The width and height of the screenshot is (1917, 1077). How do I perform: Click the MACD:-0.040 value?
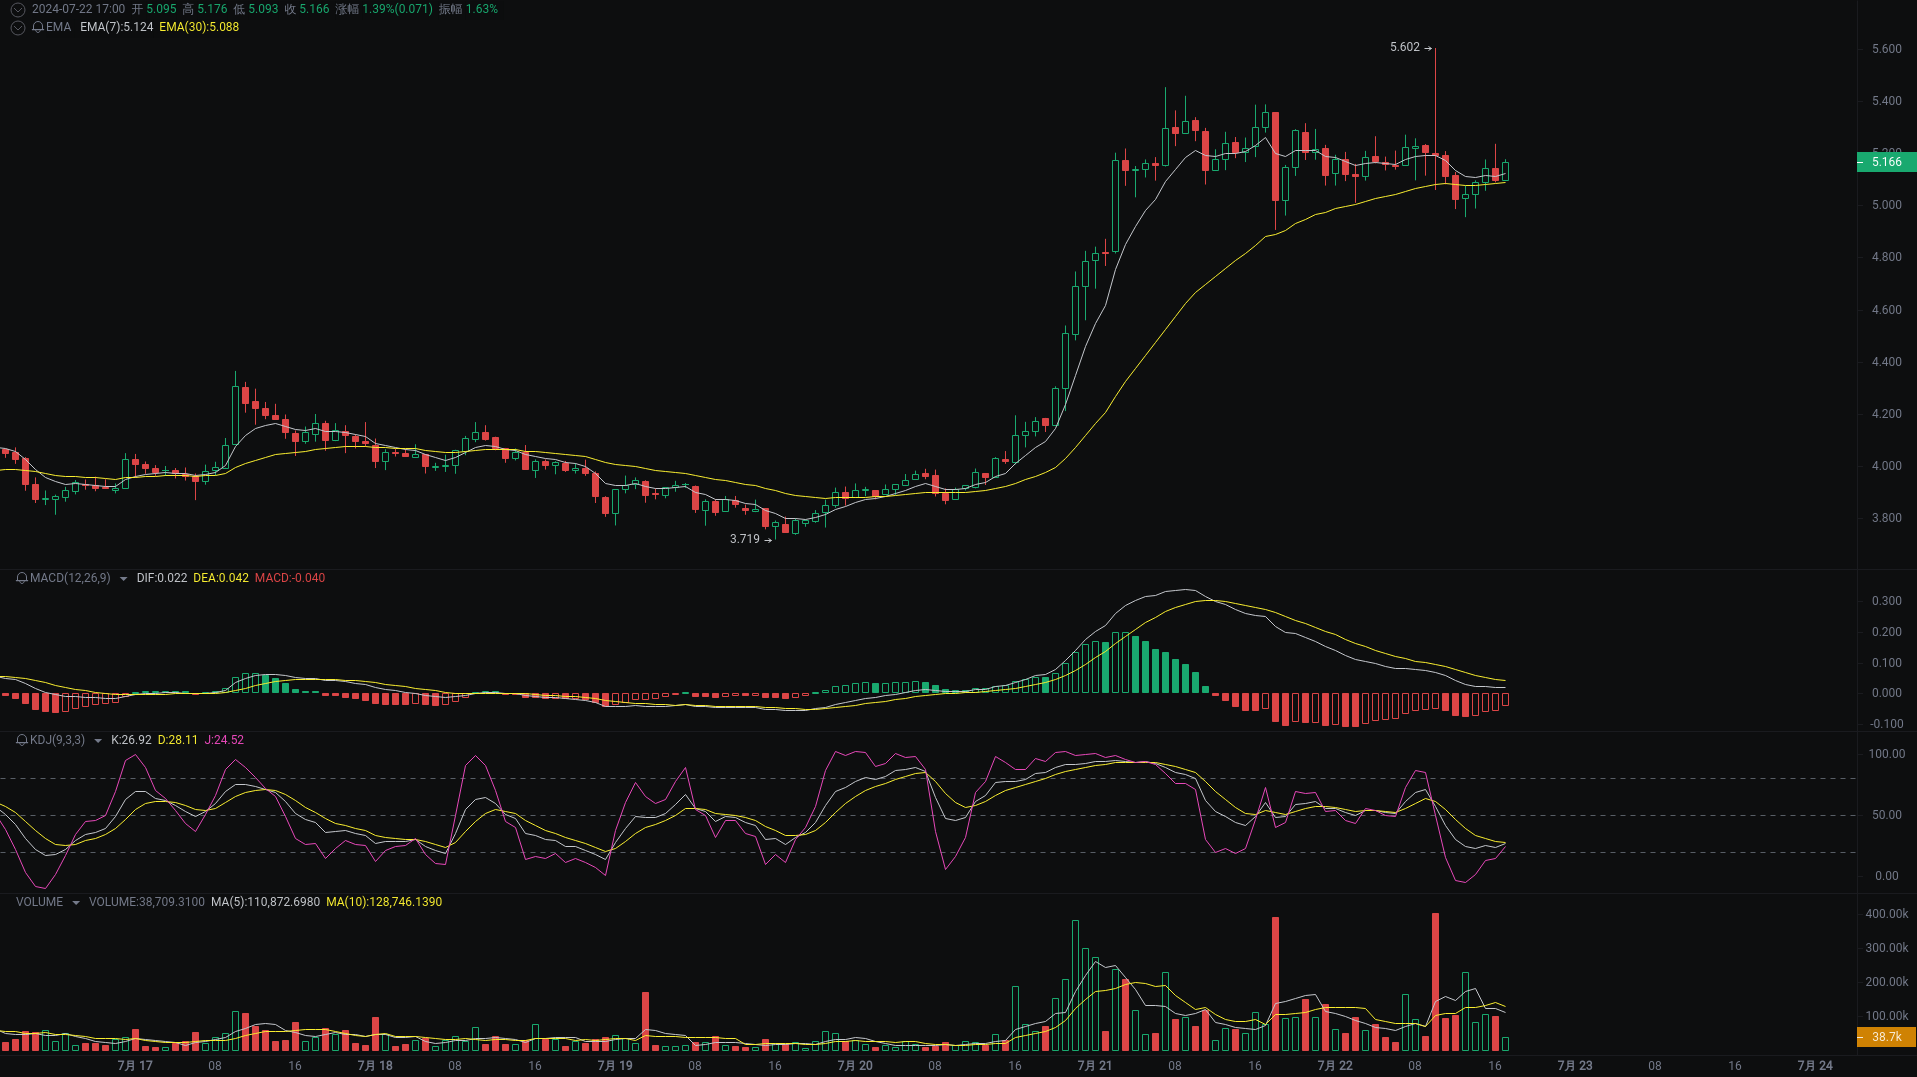click(290, 578)
